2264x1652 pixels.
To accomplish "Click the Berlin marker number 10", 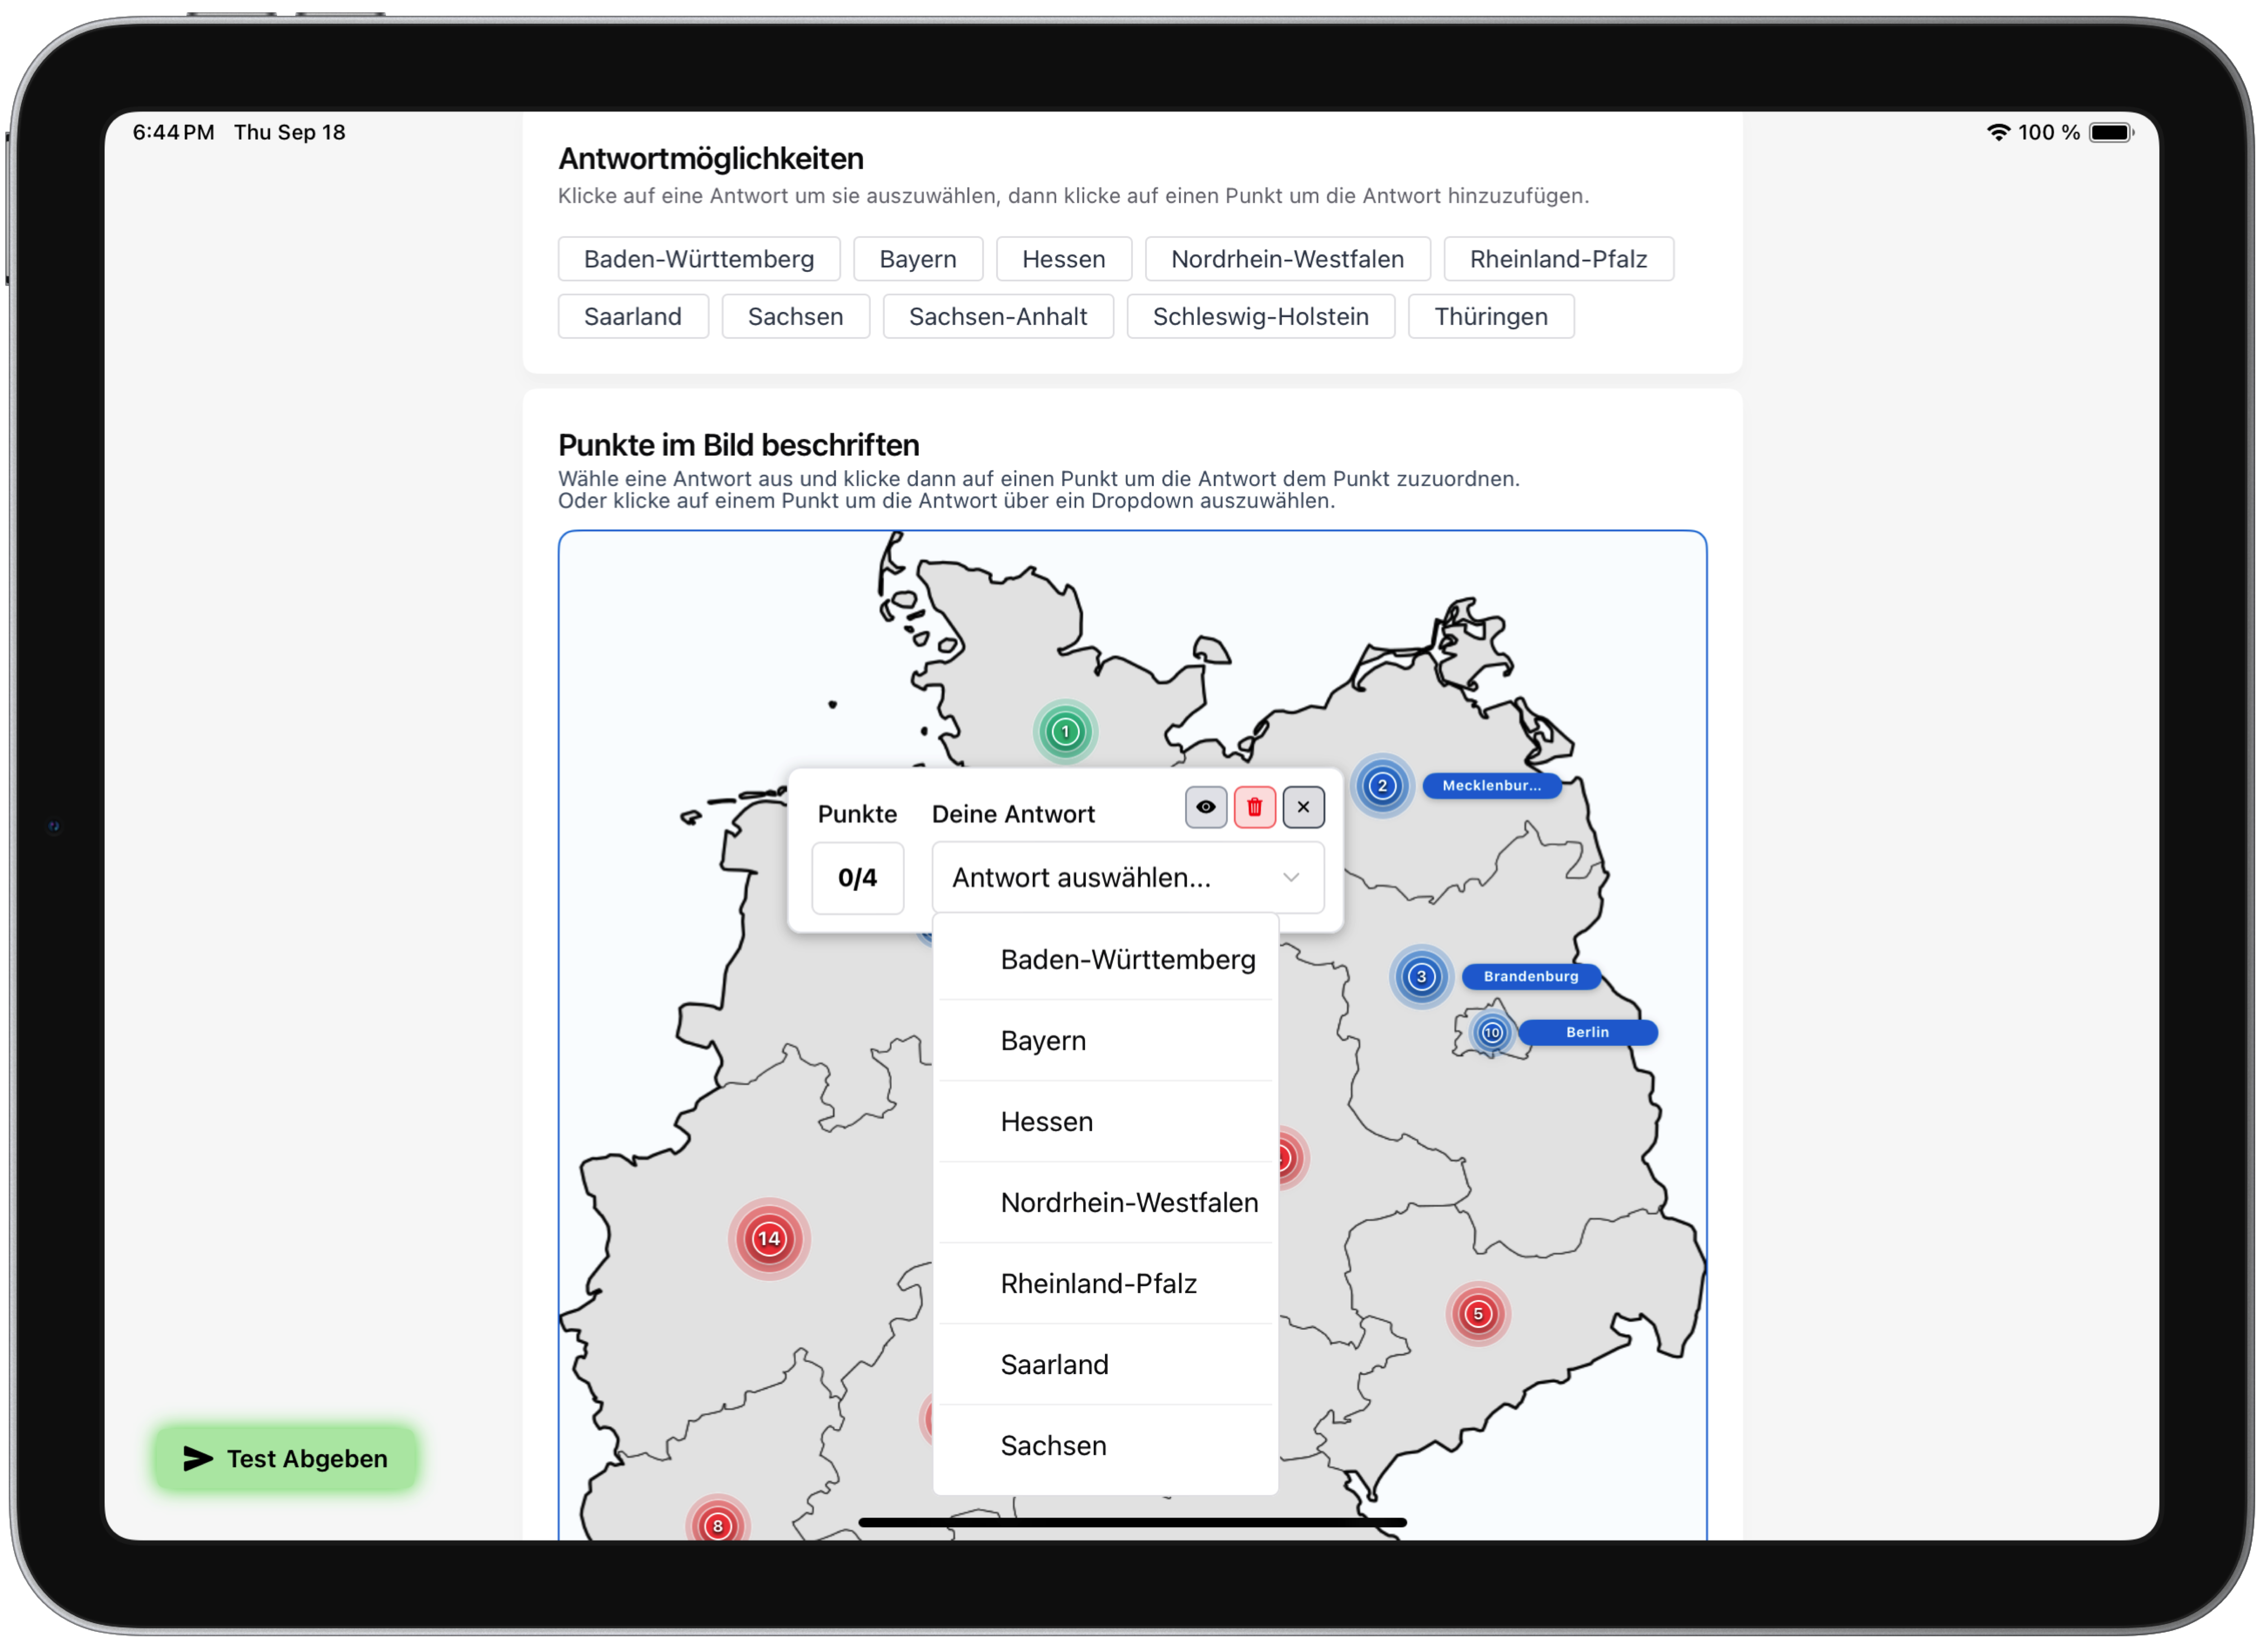I will [1492, 1032].
